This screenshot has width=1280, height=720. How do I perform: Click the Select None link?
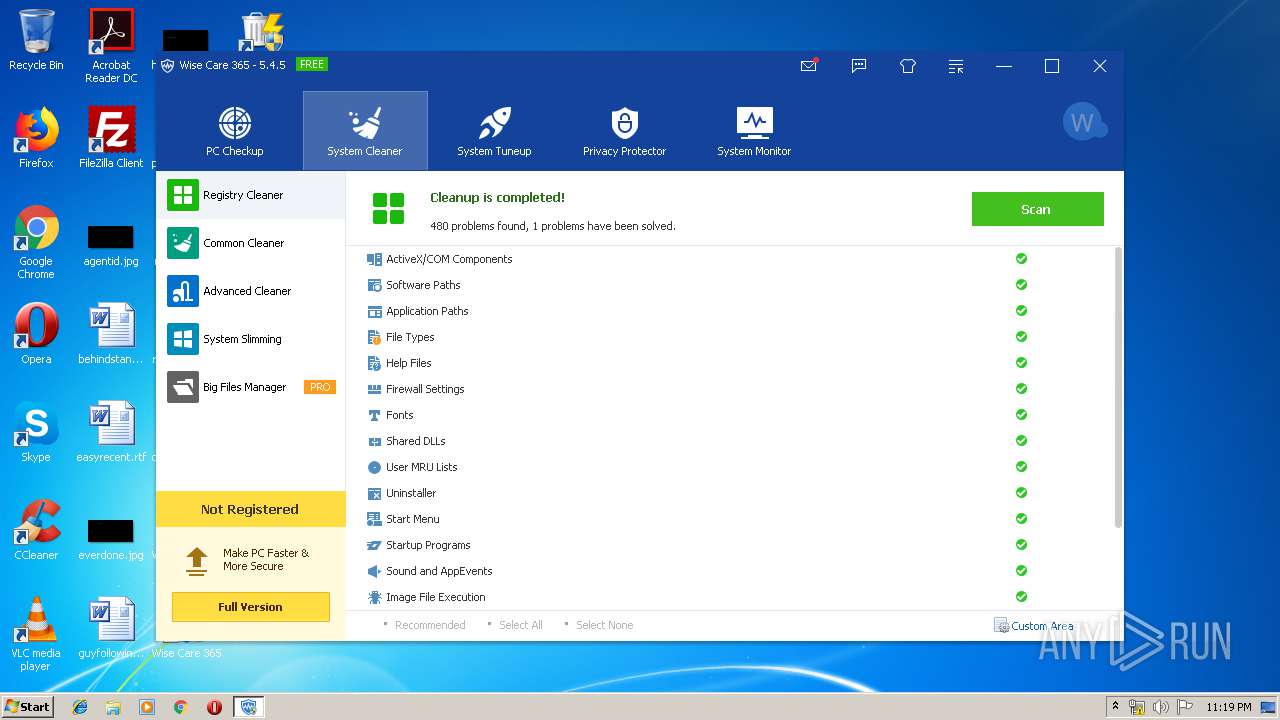point(604,625)
